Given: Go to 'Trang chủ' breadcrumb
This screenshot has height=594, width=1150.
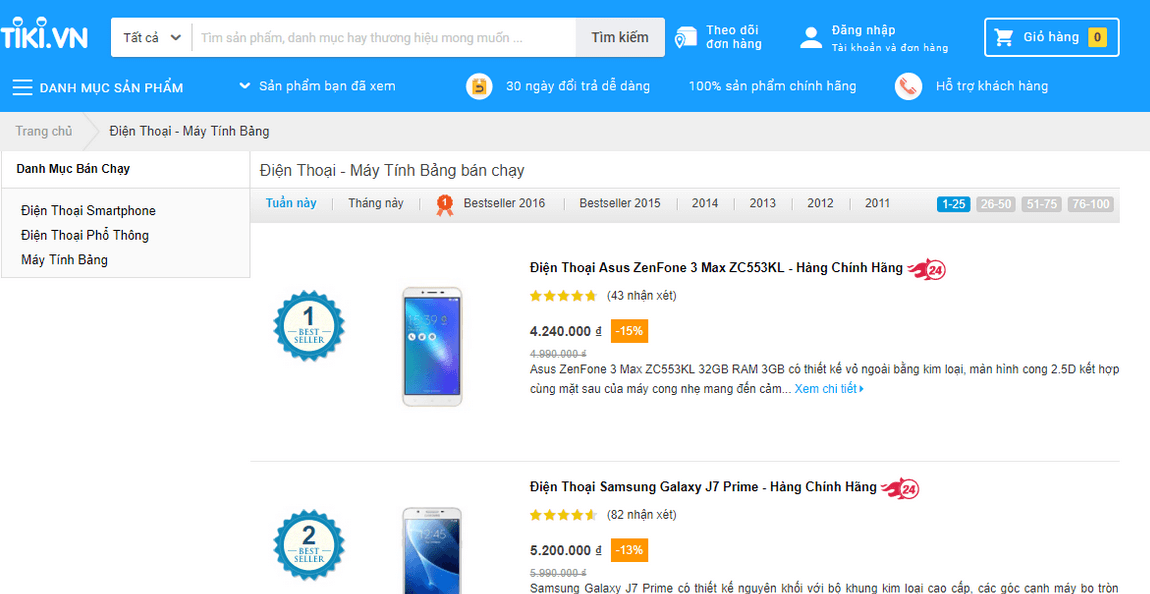Looking at the screenshot, I should click(x=44, y=131).
